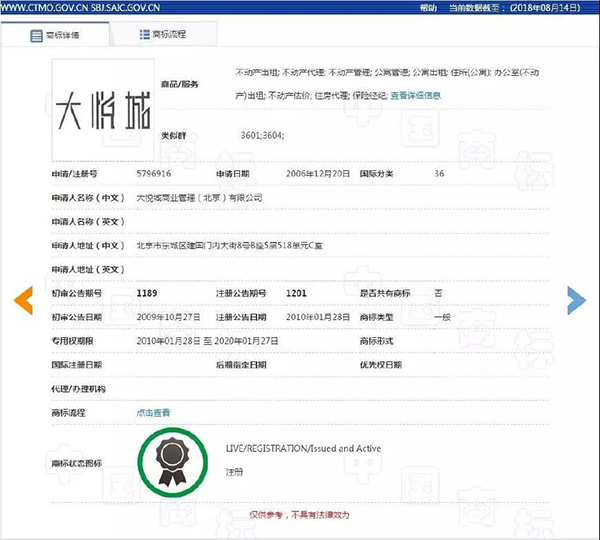Viewport: 600px width, 540px height.
Task: Select the data cutoff date 2018年08月14日
Action: click(545, 8)
